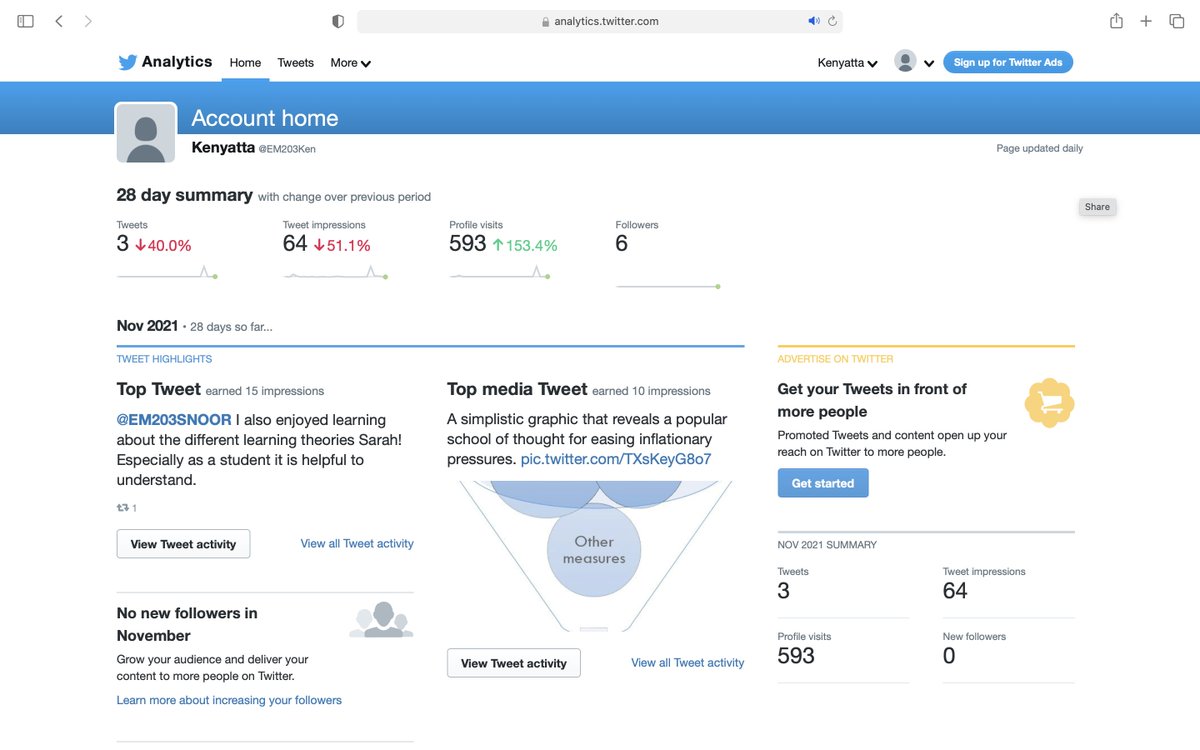The height and width of the screenshot is (750, 1200).
Task: Click the Account home heading
Action: [265, 118]
